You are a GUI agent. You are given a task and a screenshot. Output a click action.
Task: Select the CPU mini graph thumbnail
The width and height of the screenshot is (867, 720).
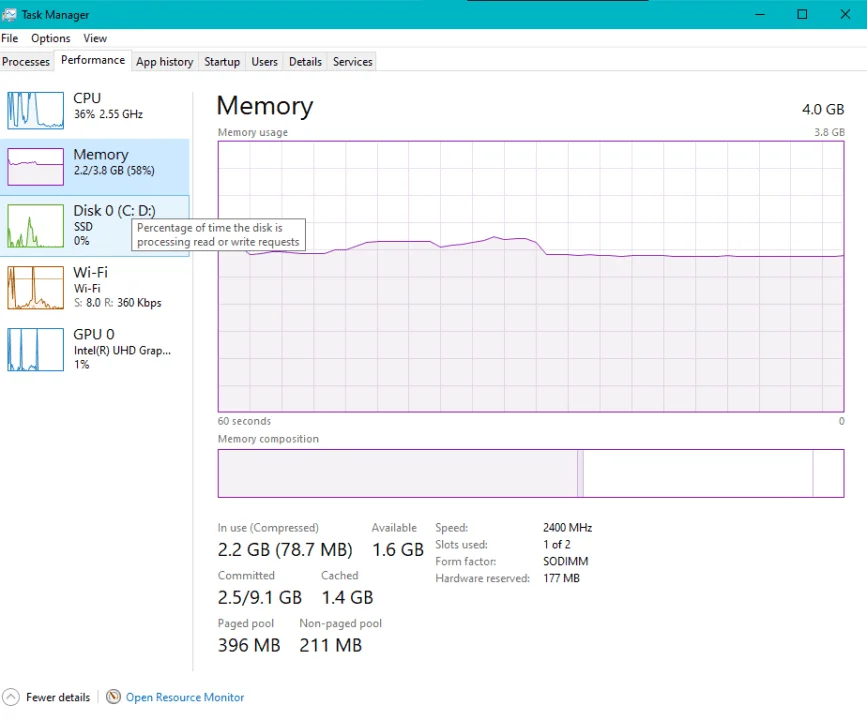(x=35, y=111)
